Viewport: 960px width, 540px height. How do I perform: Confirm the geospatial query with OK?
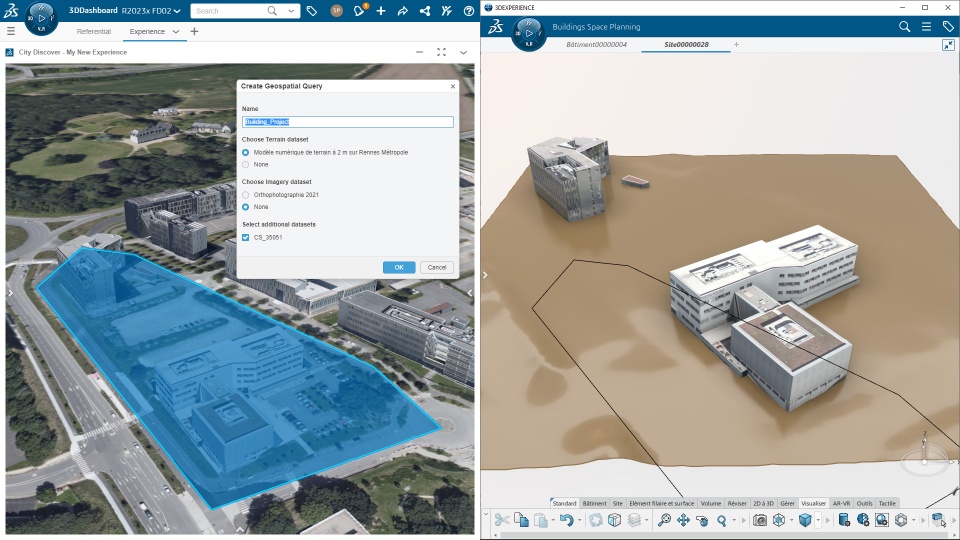coord(399,268)
